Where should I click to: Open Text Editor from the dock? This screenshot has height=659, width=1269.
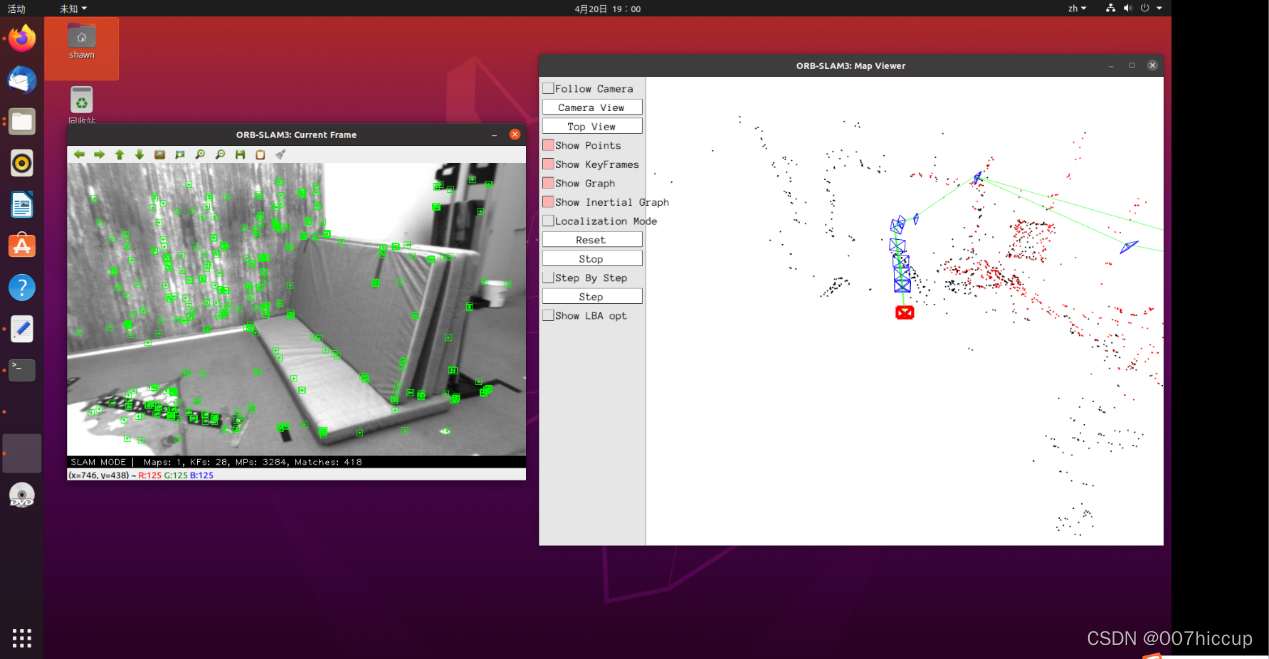pos(22,328)
